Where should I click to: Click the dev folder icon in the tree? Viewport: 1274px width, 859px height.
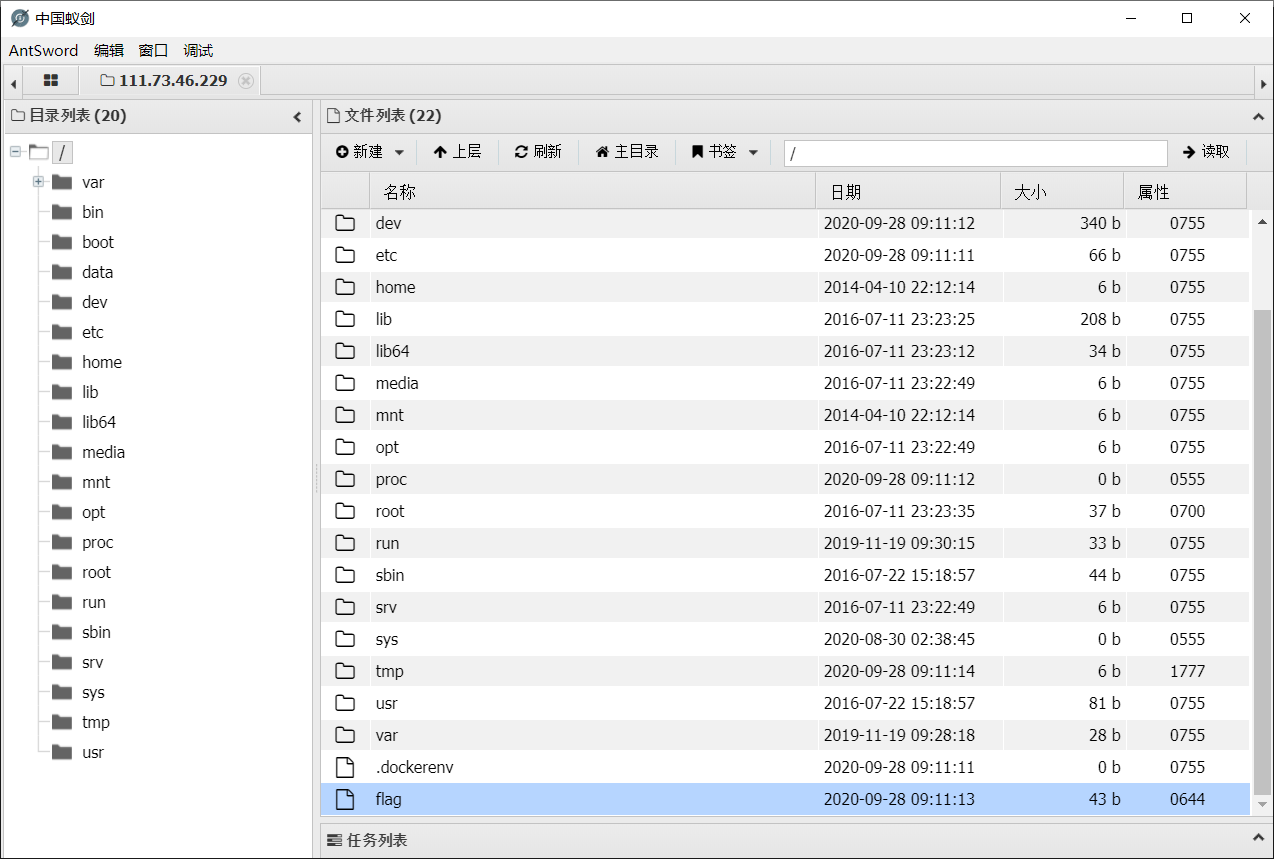pos(62,302)
